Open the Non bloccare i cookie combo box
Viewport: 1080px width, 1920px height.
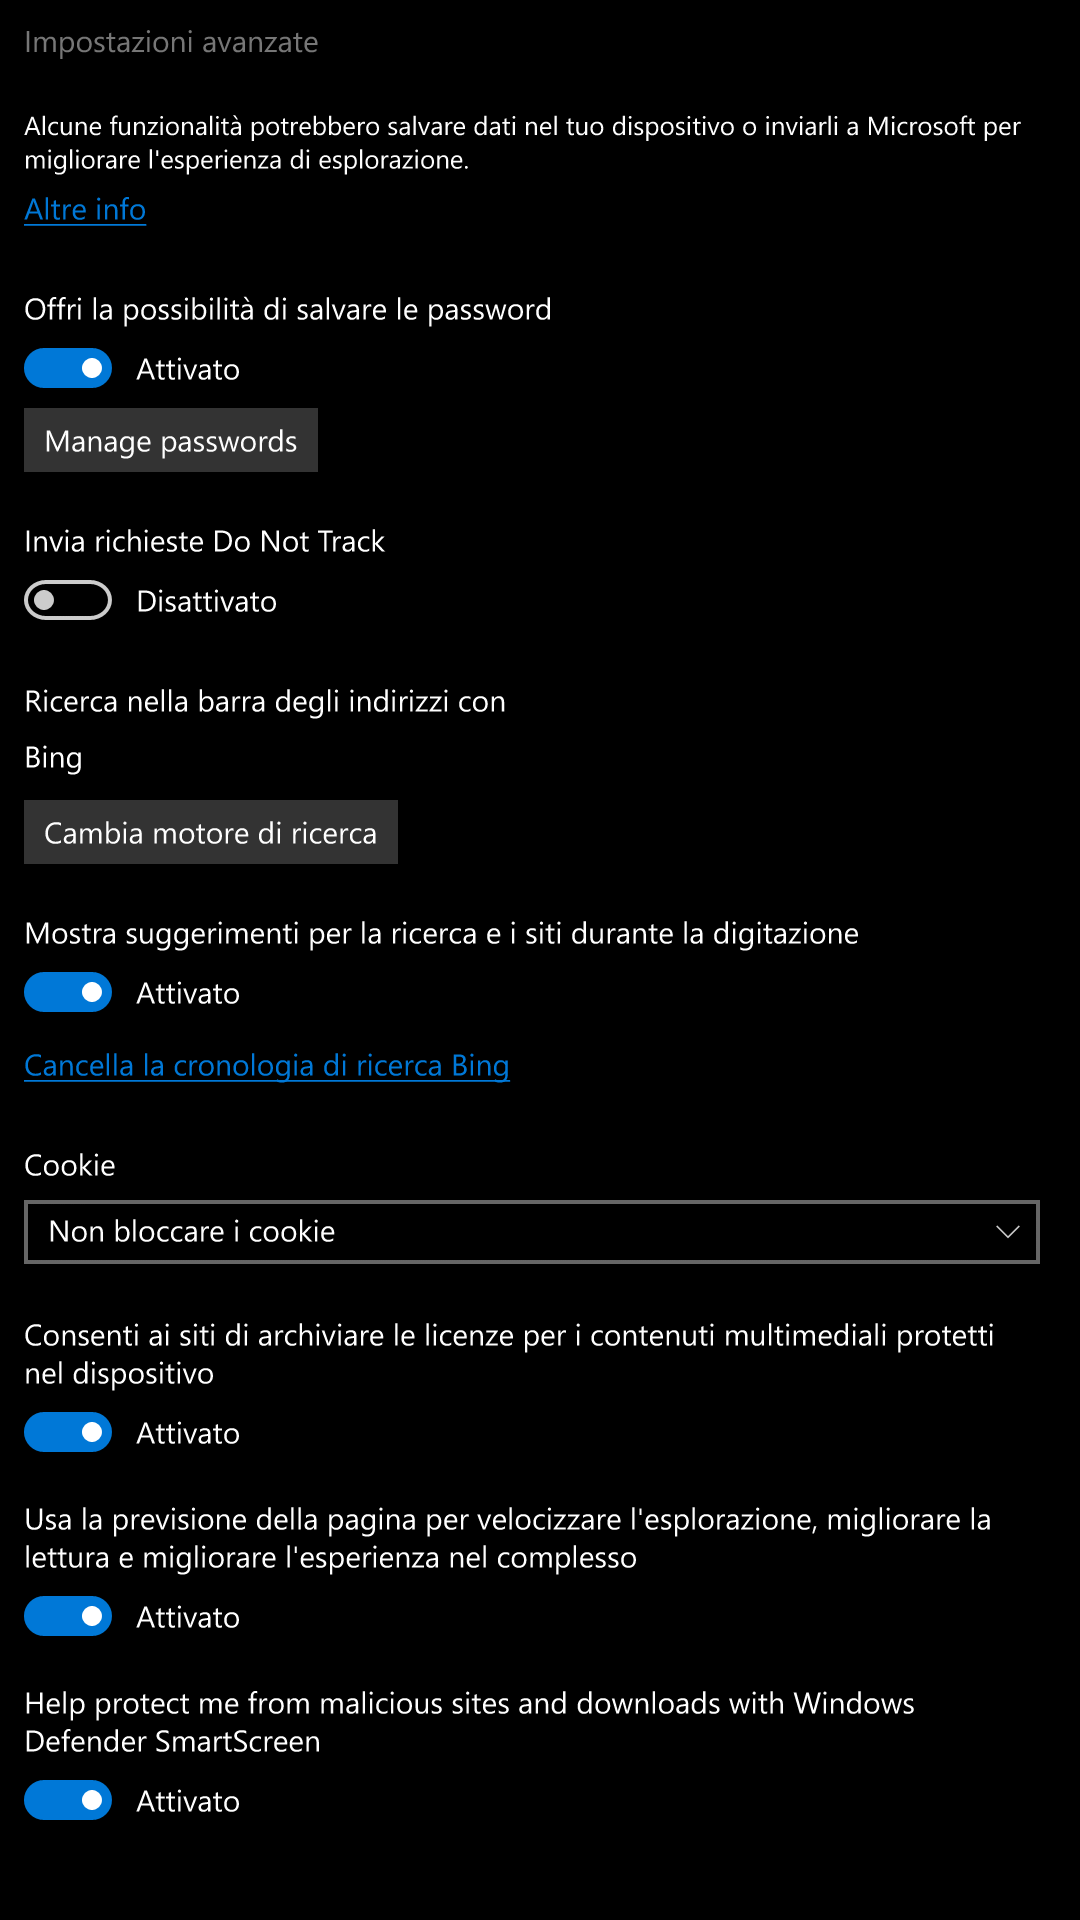point(532,1232)
